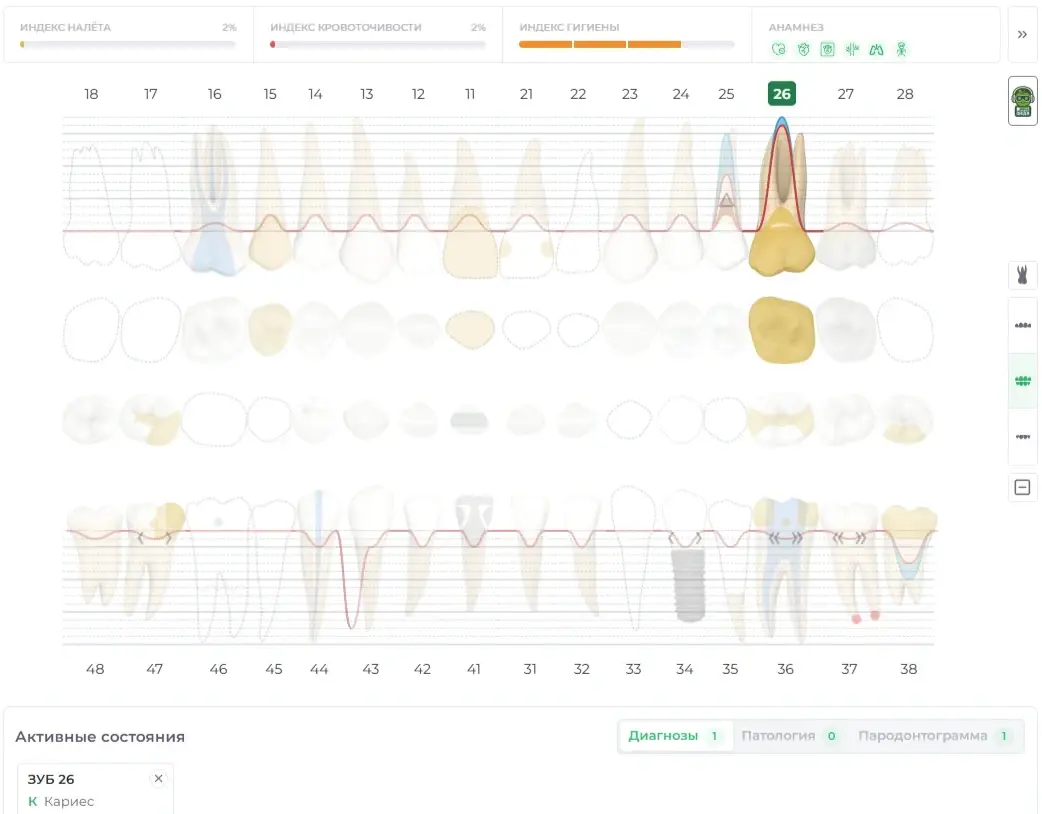Click the Индекс налёта progress bar

click(x=128, y=45)
